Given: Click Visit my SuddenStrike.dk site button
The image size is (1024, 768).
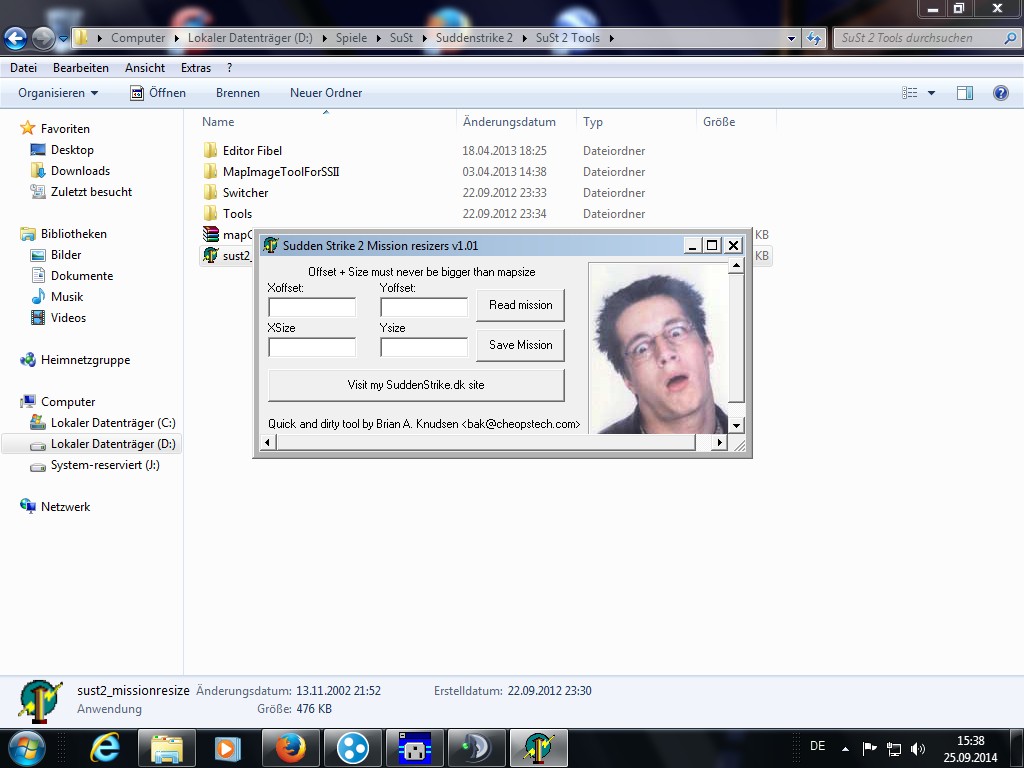Looking at the screenshot, I should click(416, 385).
